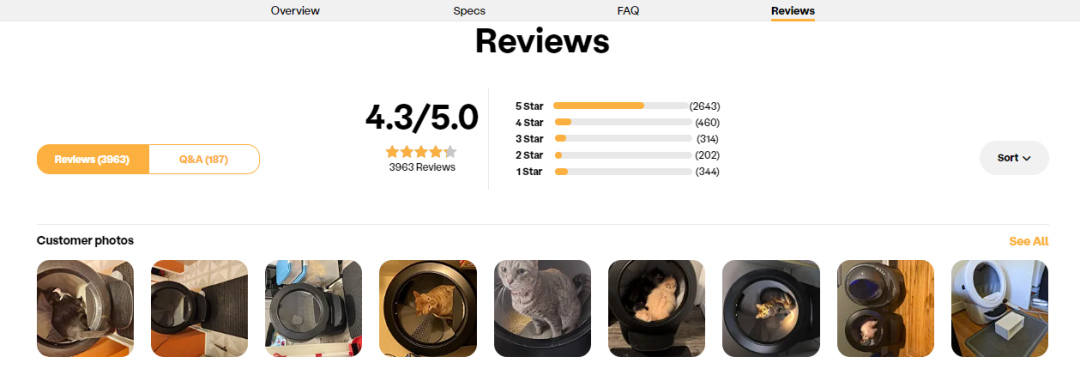Switch to the Q&A (187) toggle
The height and width of the screenshot is (369, 1080).
coord(204,159)
